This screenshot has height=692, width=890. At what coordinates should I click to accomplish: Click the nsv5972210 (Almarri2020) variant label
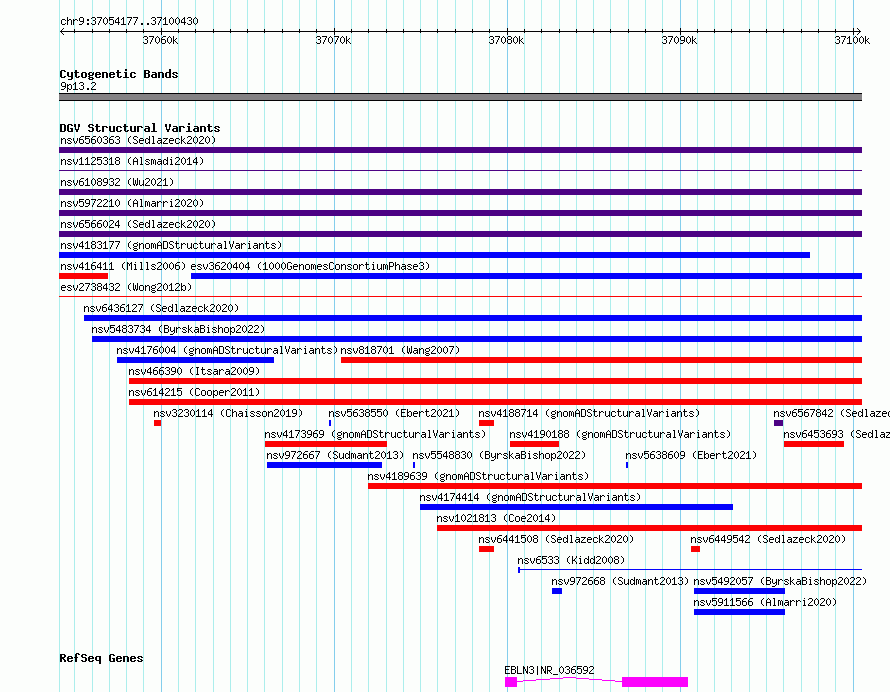click(132, 203)
